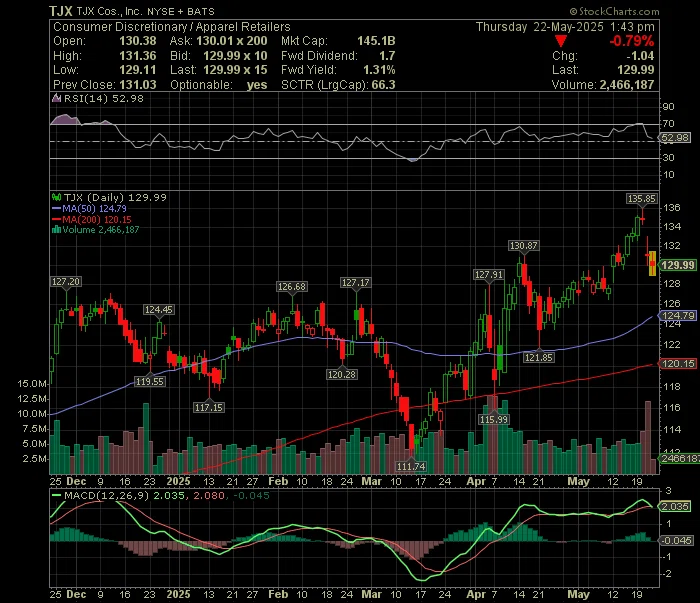Click the 127.17 peak price label
Image resolution: width=700 pixels, height=603 pixels.
[355, 283]
